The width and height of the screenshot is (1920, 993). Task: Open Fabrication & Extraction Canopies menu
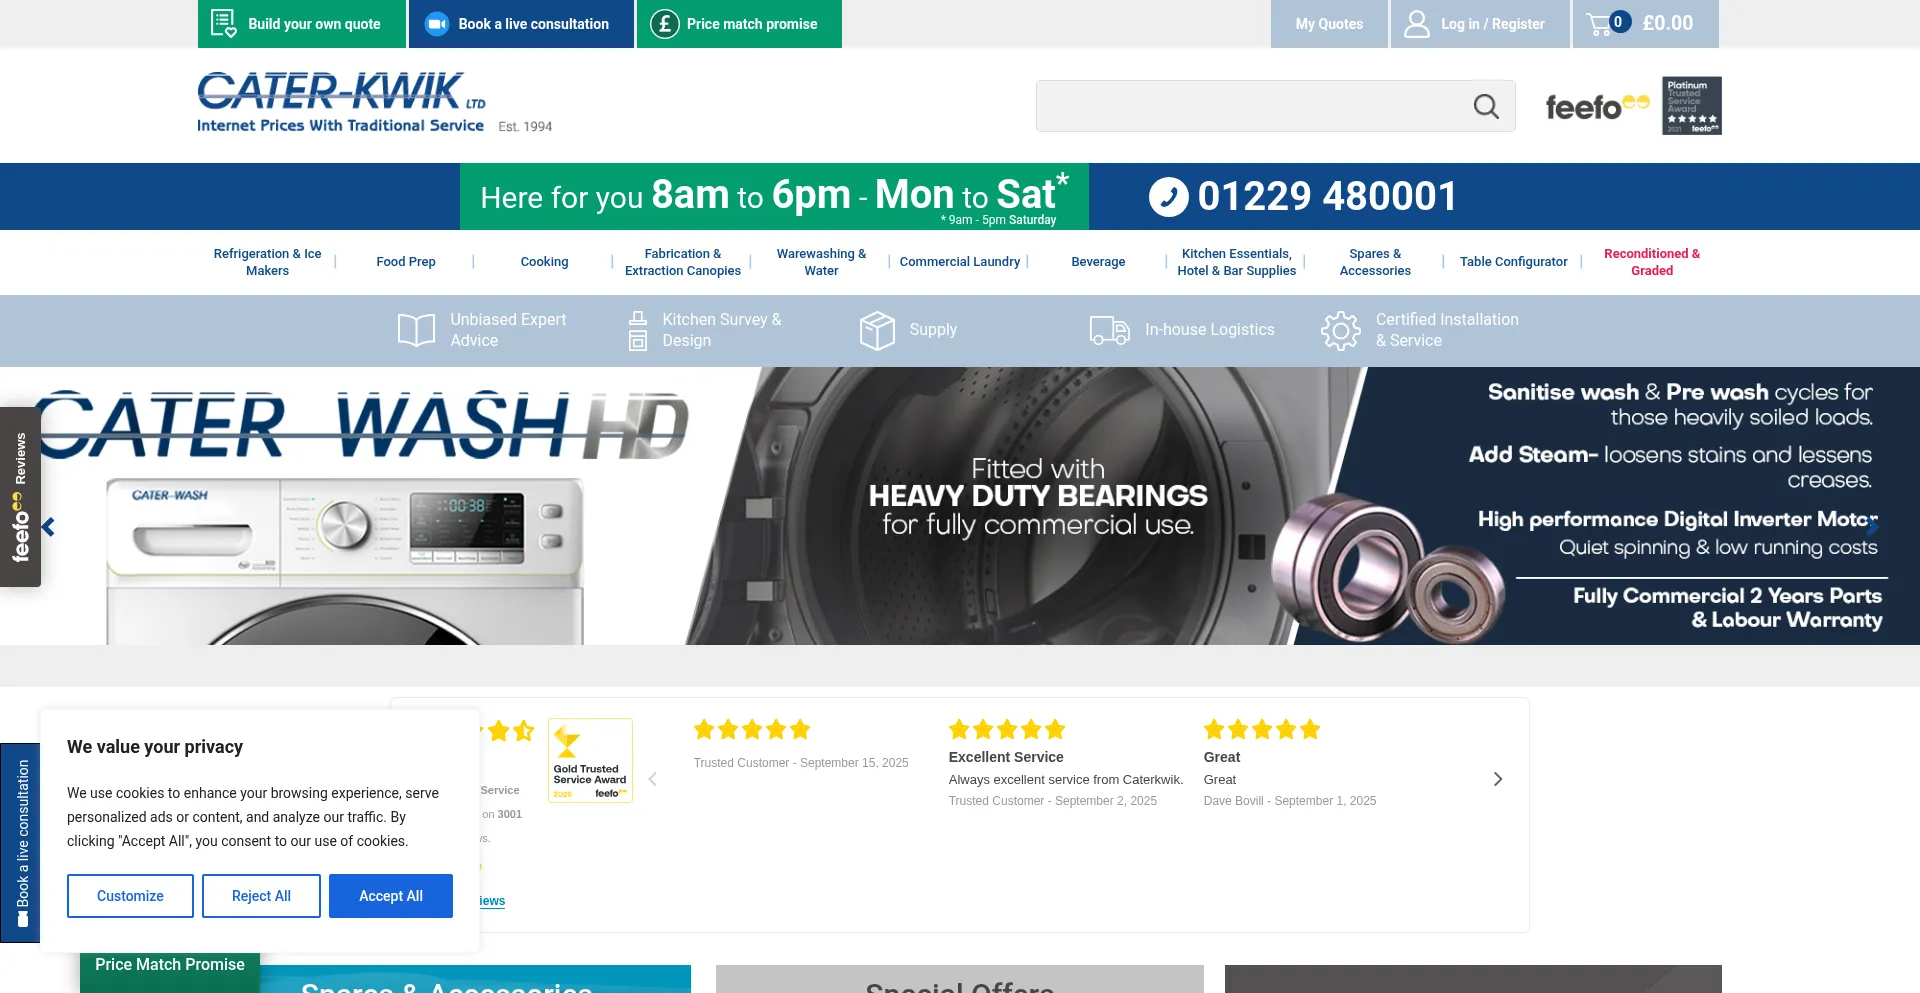(x=683, y=262)
